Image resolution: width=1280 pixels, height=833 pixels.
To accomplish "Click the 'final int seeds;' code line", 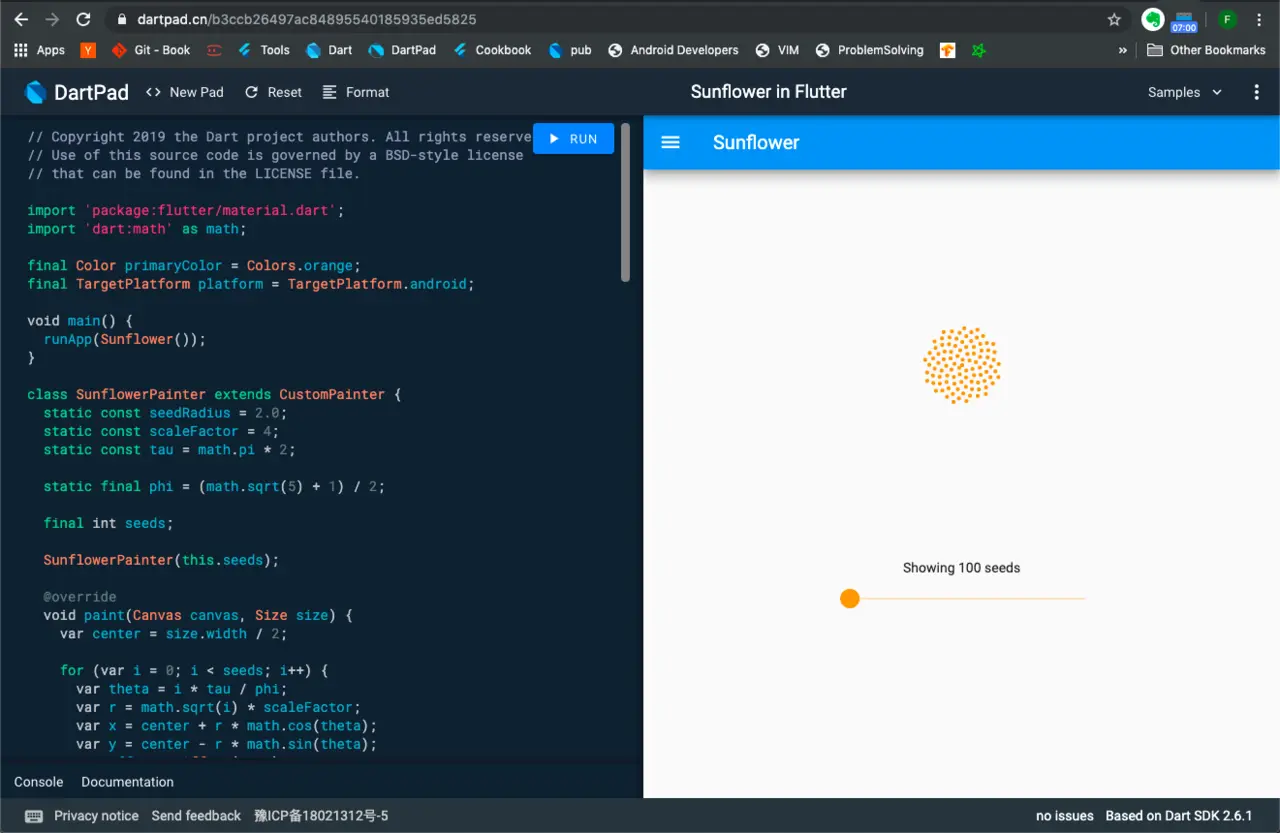I will click(x=108, y=523).
